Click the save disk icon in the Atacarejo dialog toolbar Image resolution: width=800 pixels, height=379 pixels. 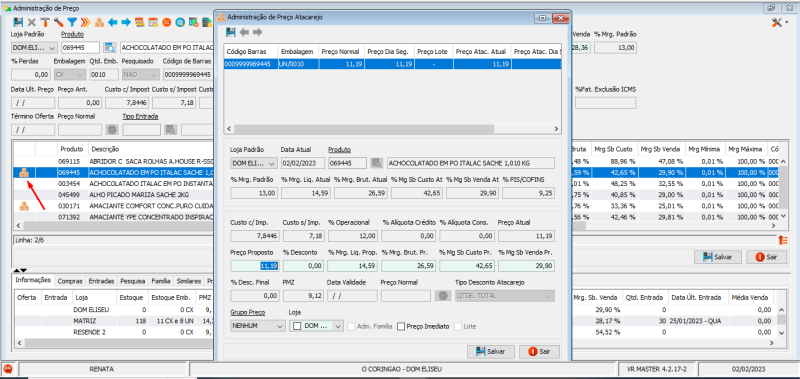[x=231, y=32]
